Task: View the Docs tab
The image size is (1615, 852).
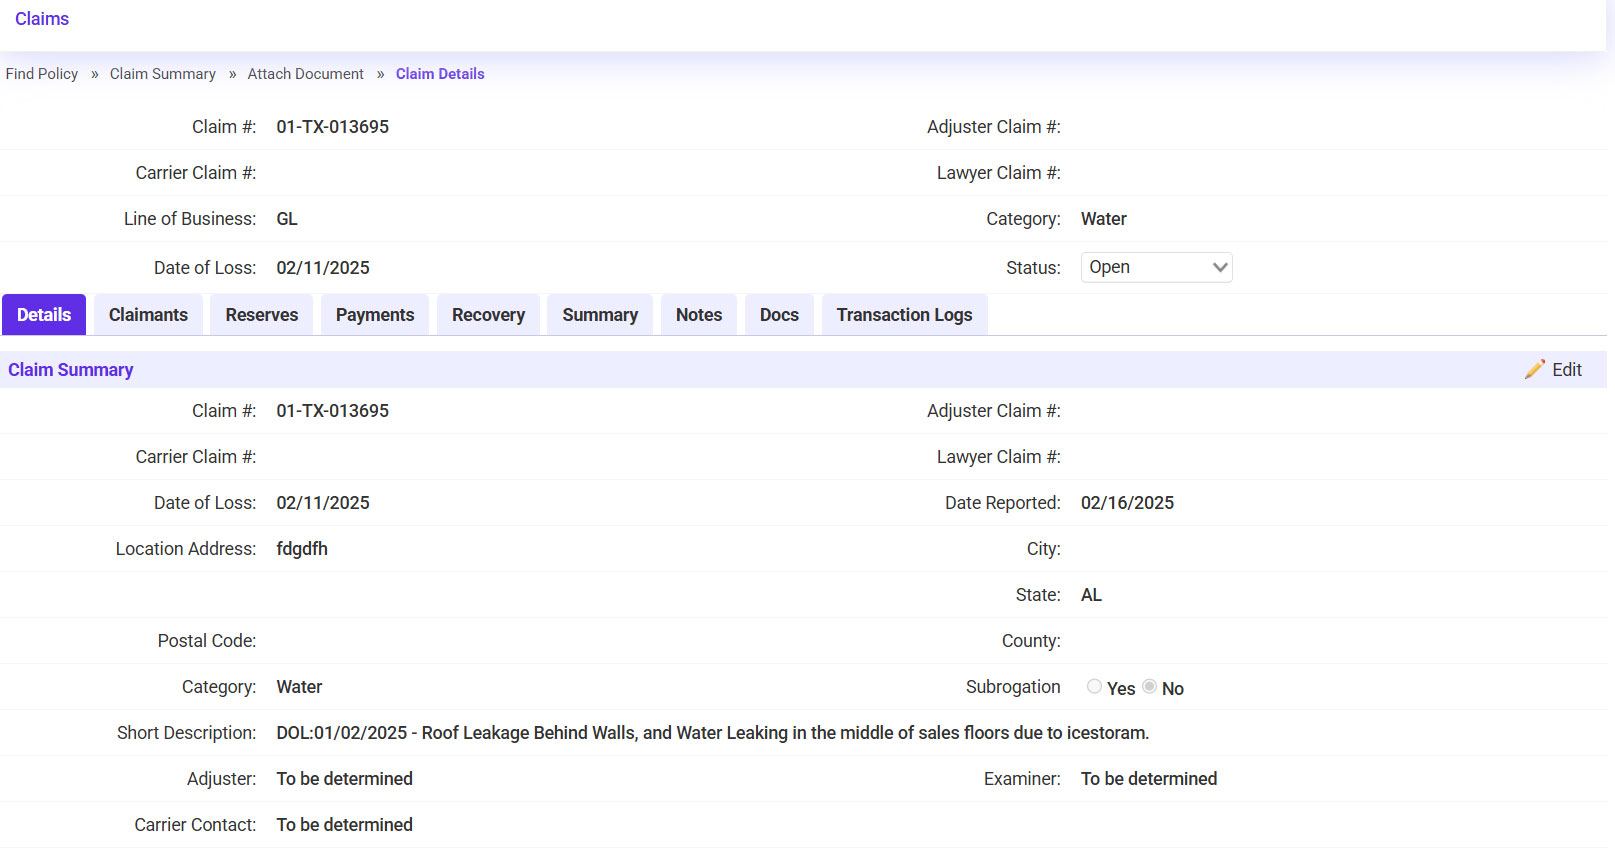Action: point(779,315)
